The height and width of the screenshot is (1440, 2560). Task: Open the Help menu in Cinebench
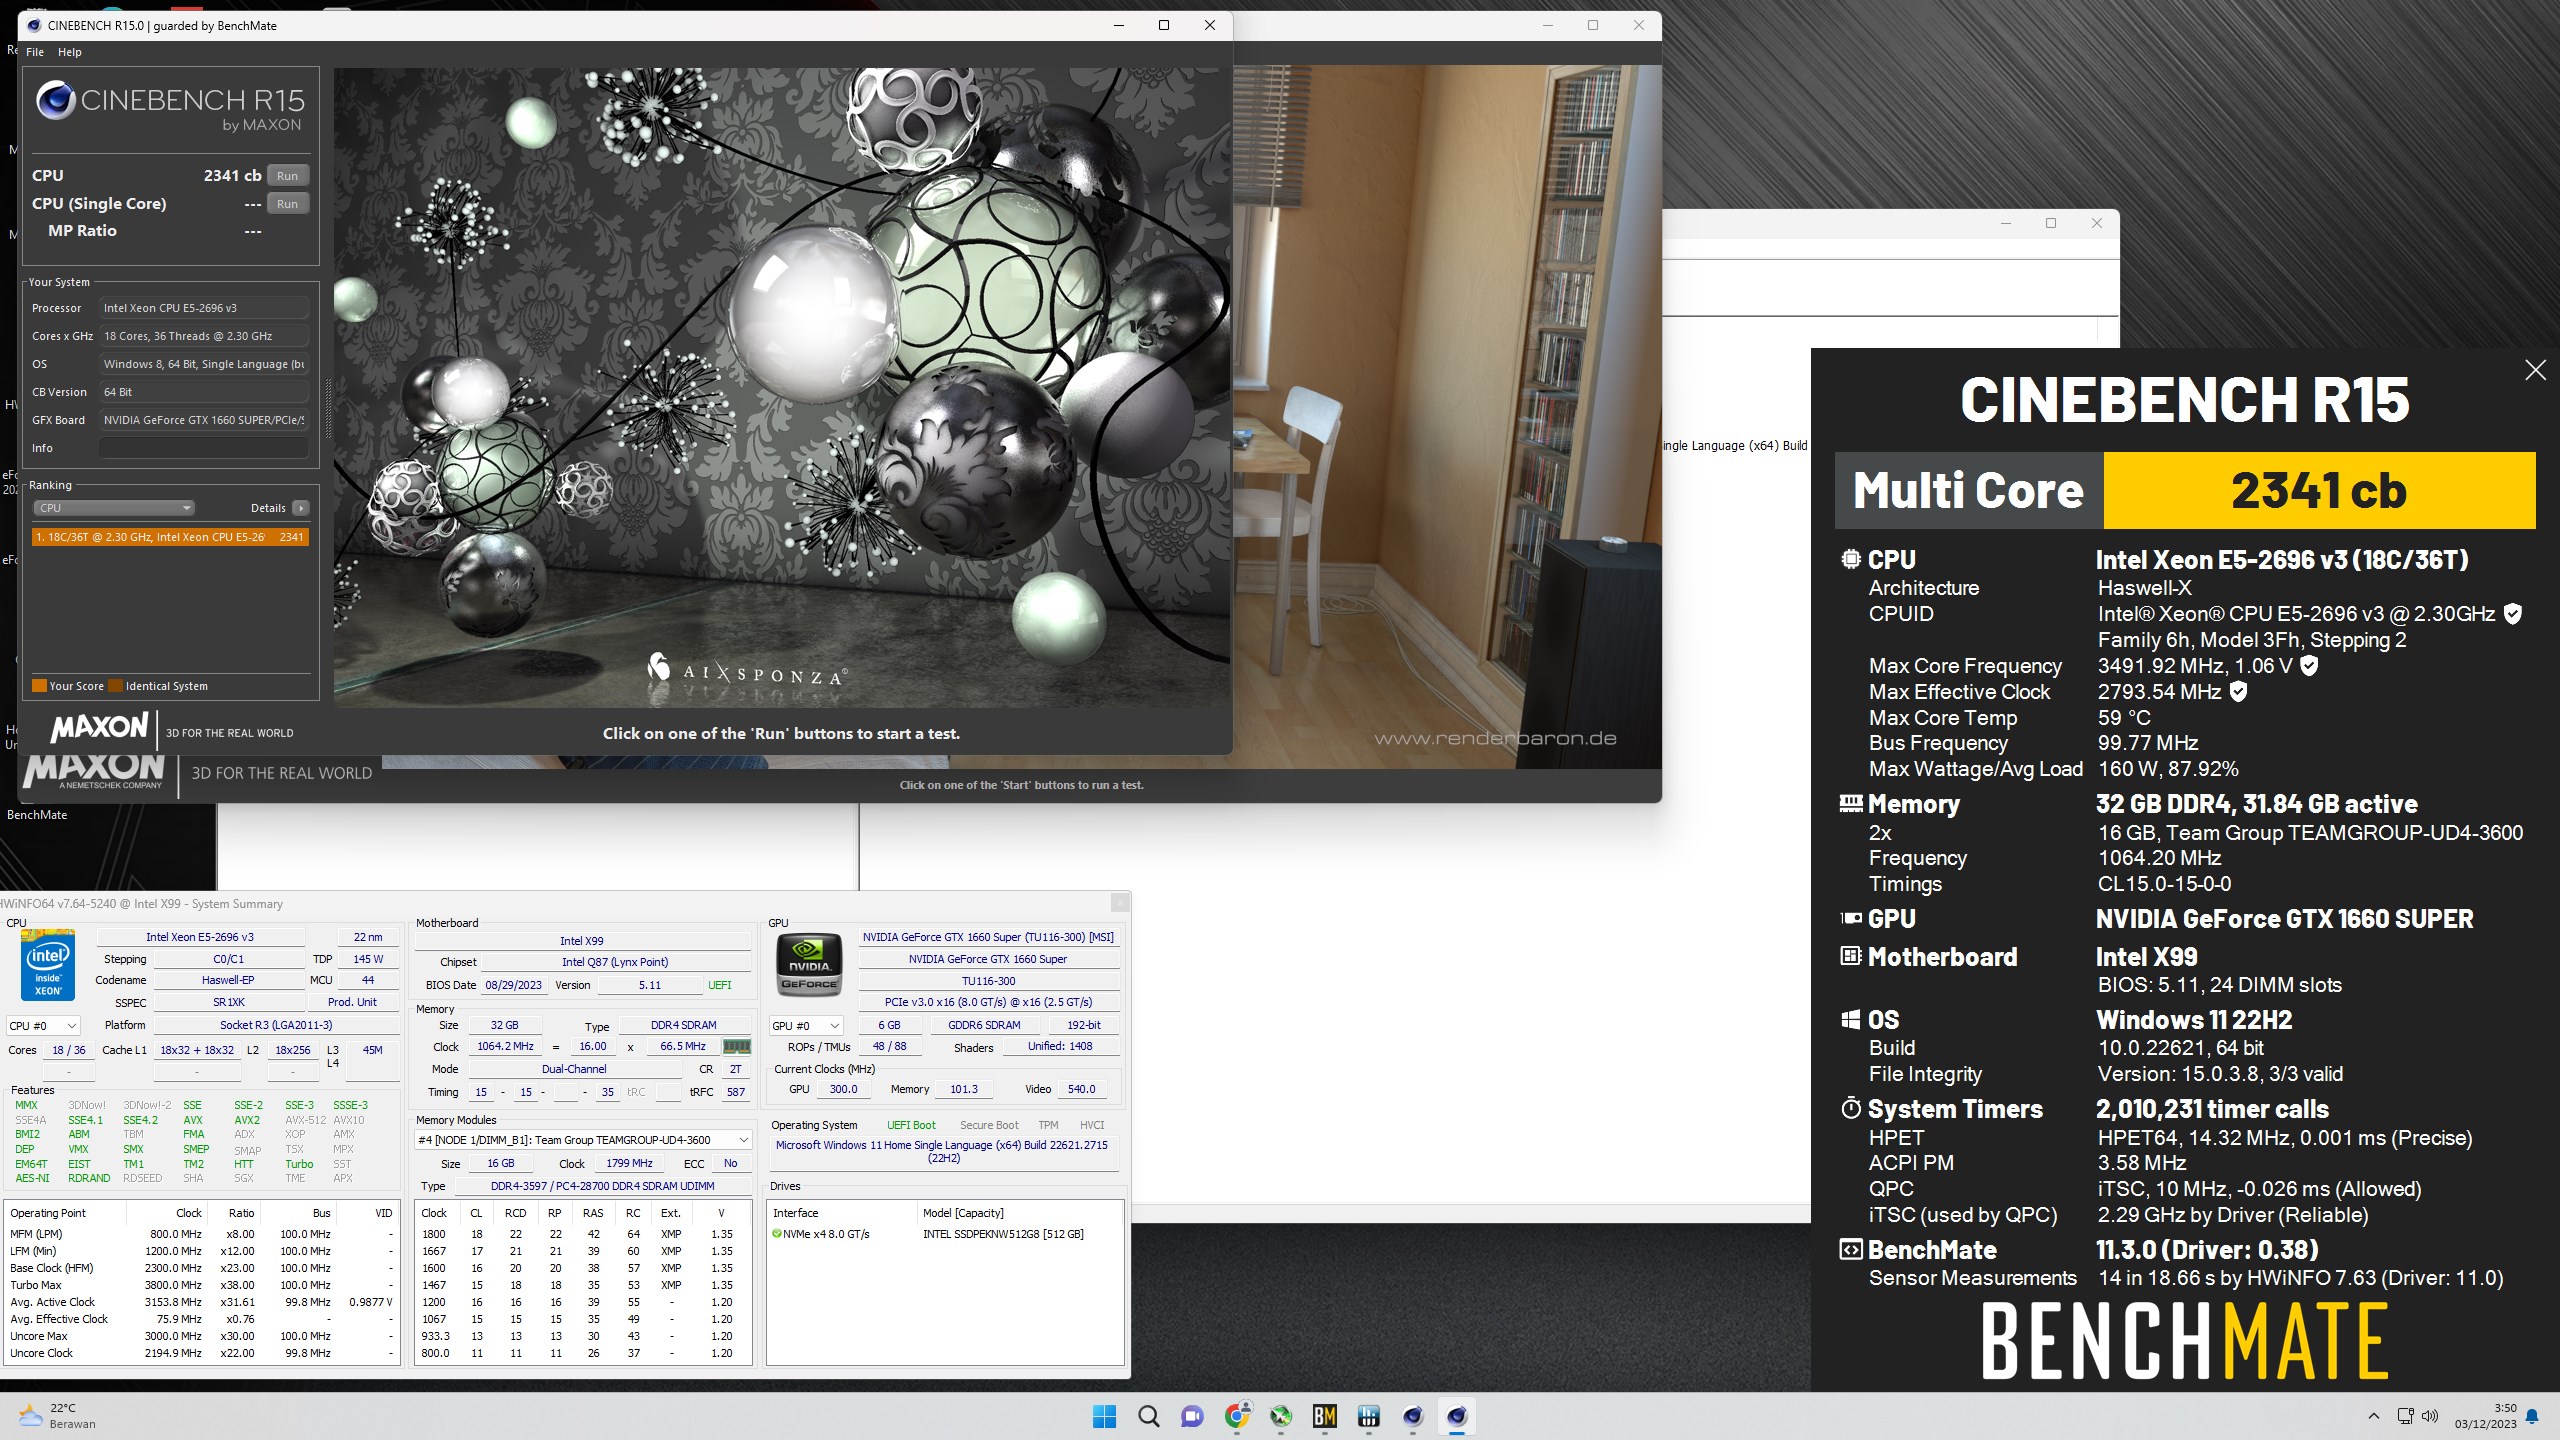tap(70, 52)
